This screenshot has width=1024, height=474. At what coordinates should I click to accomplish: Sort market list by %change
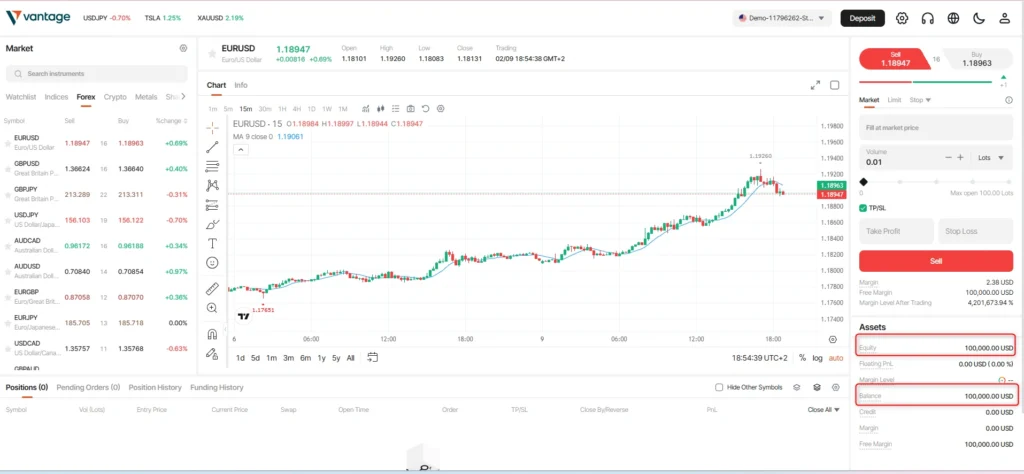(172, 121)
